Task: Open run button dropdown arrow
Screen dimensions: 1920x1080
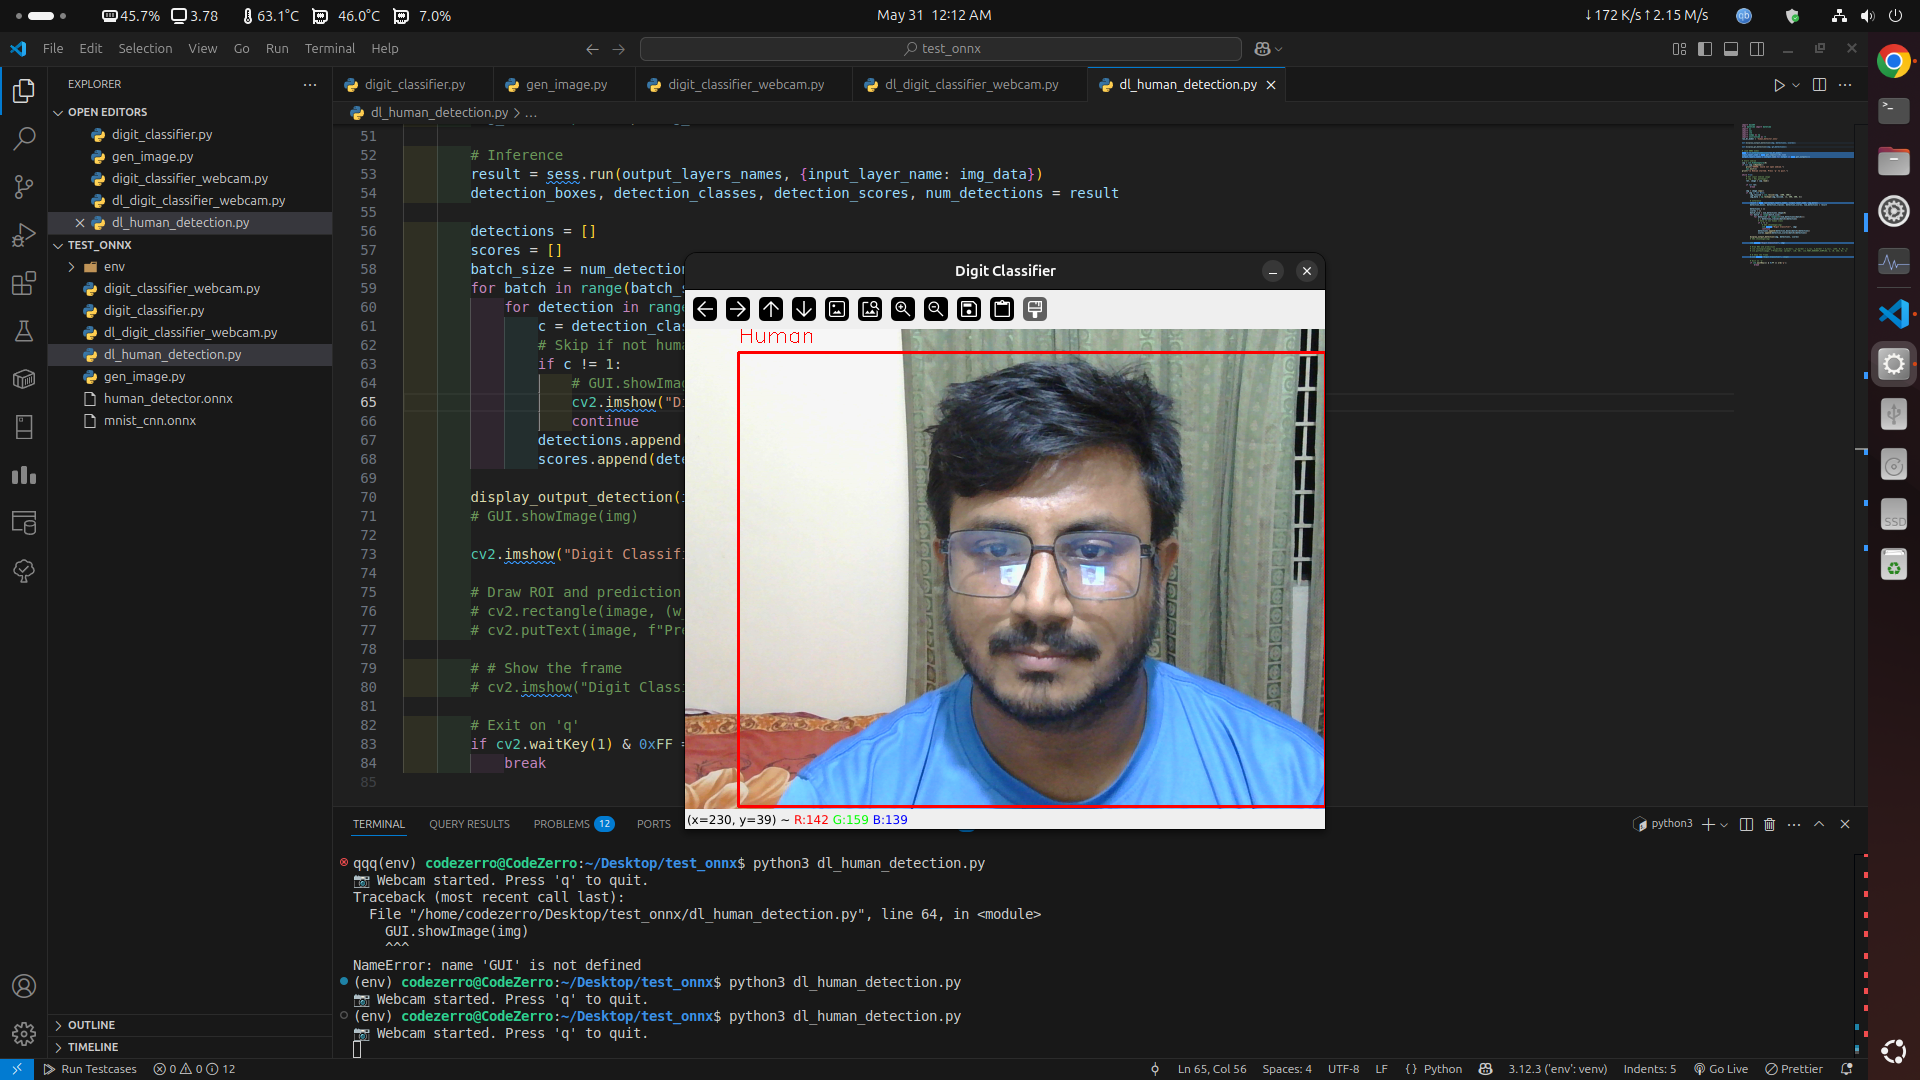Action: pos(1796,85)
